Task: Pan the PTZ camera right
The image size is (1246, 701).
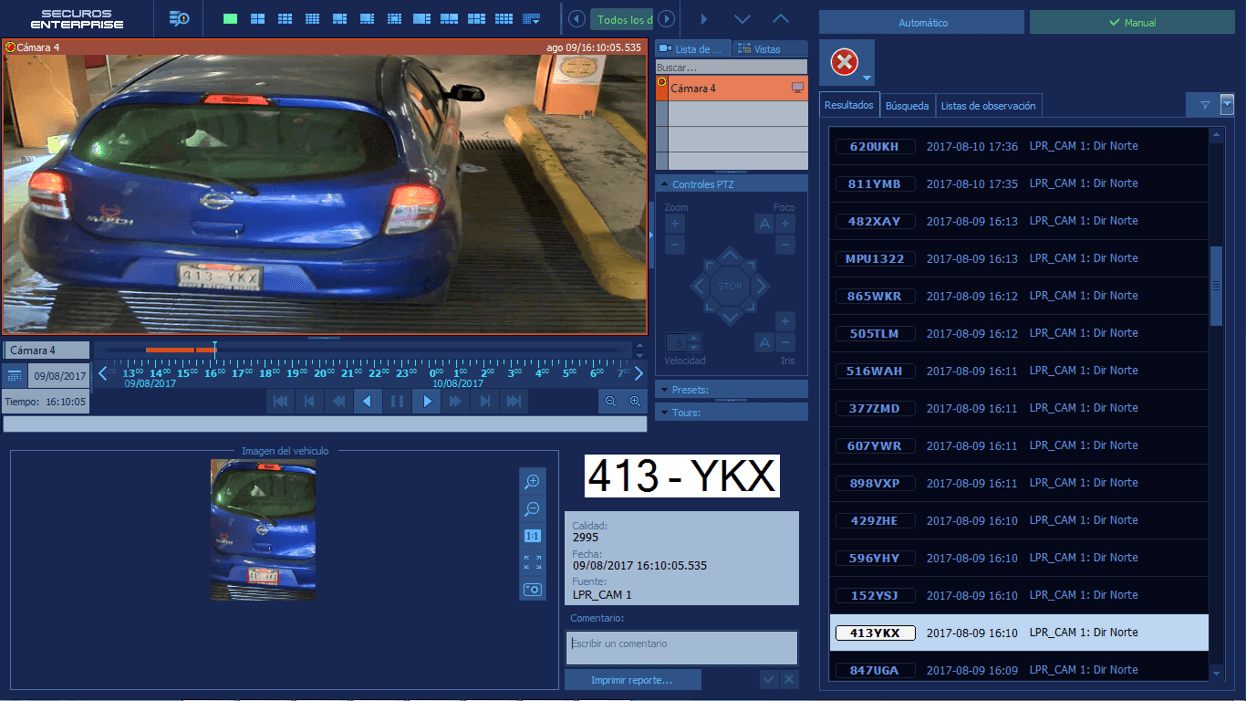Action: pos(759,286)
